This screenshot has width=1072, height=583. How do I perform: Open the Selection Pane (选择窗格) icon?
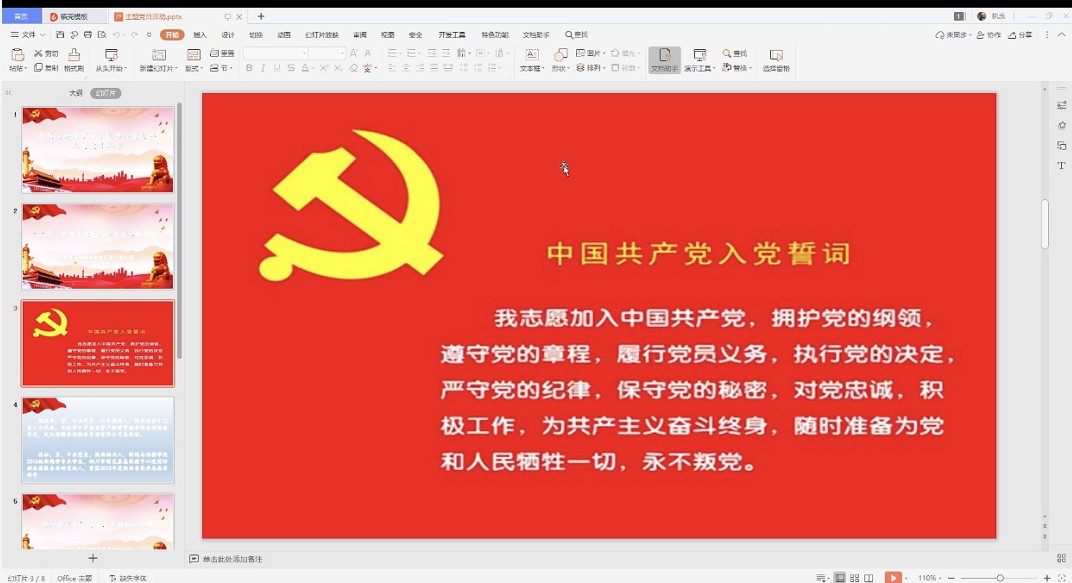click(776, 55)
